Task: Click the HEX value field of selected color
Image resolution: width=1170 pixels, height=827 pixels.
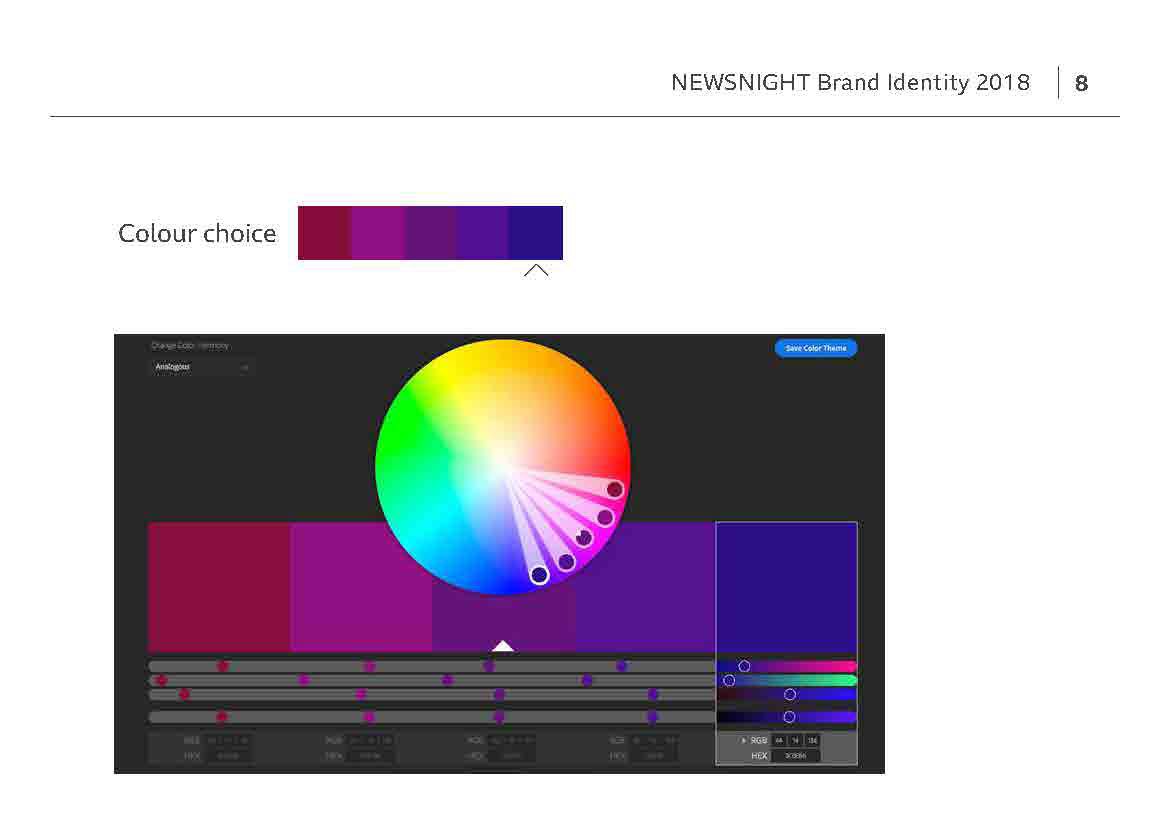Action: click(795, 756)
